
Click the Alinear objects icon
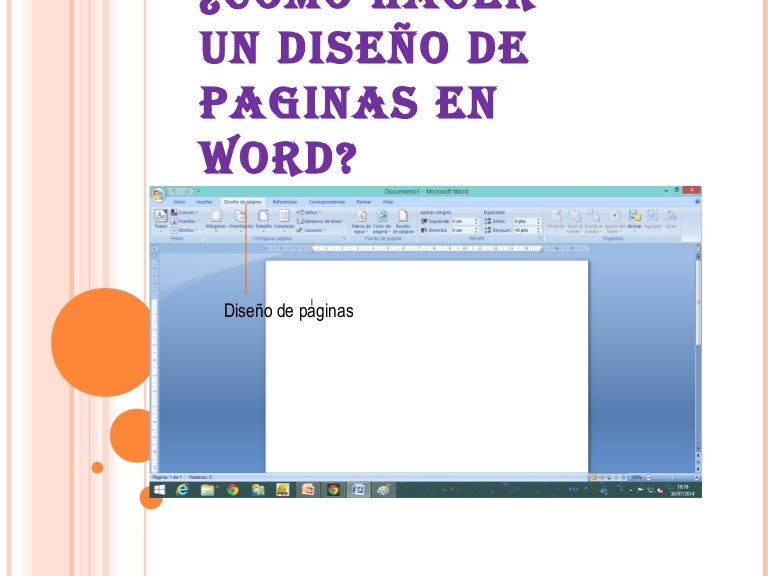coord(634,216)
